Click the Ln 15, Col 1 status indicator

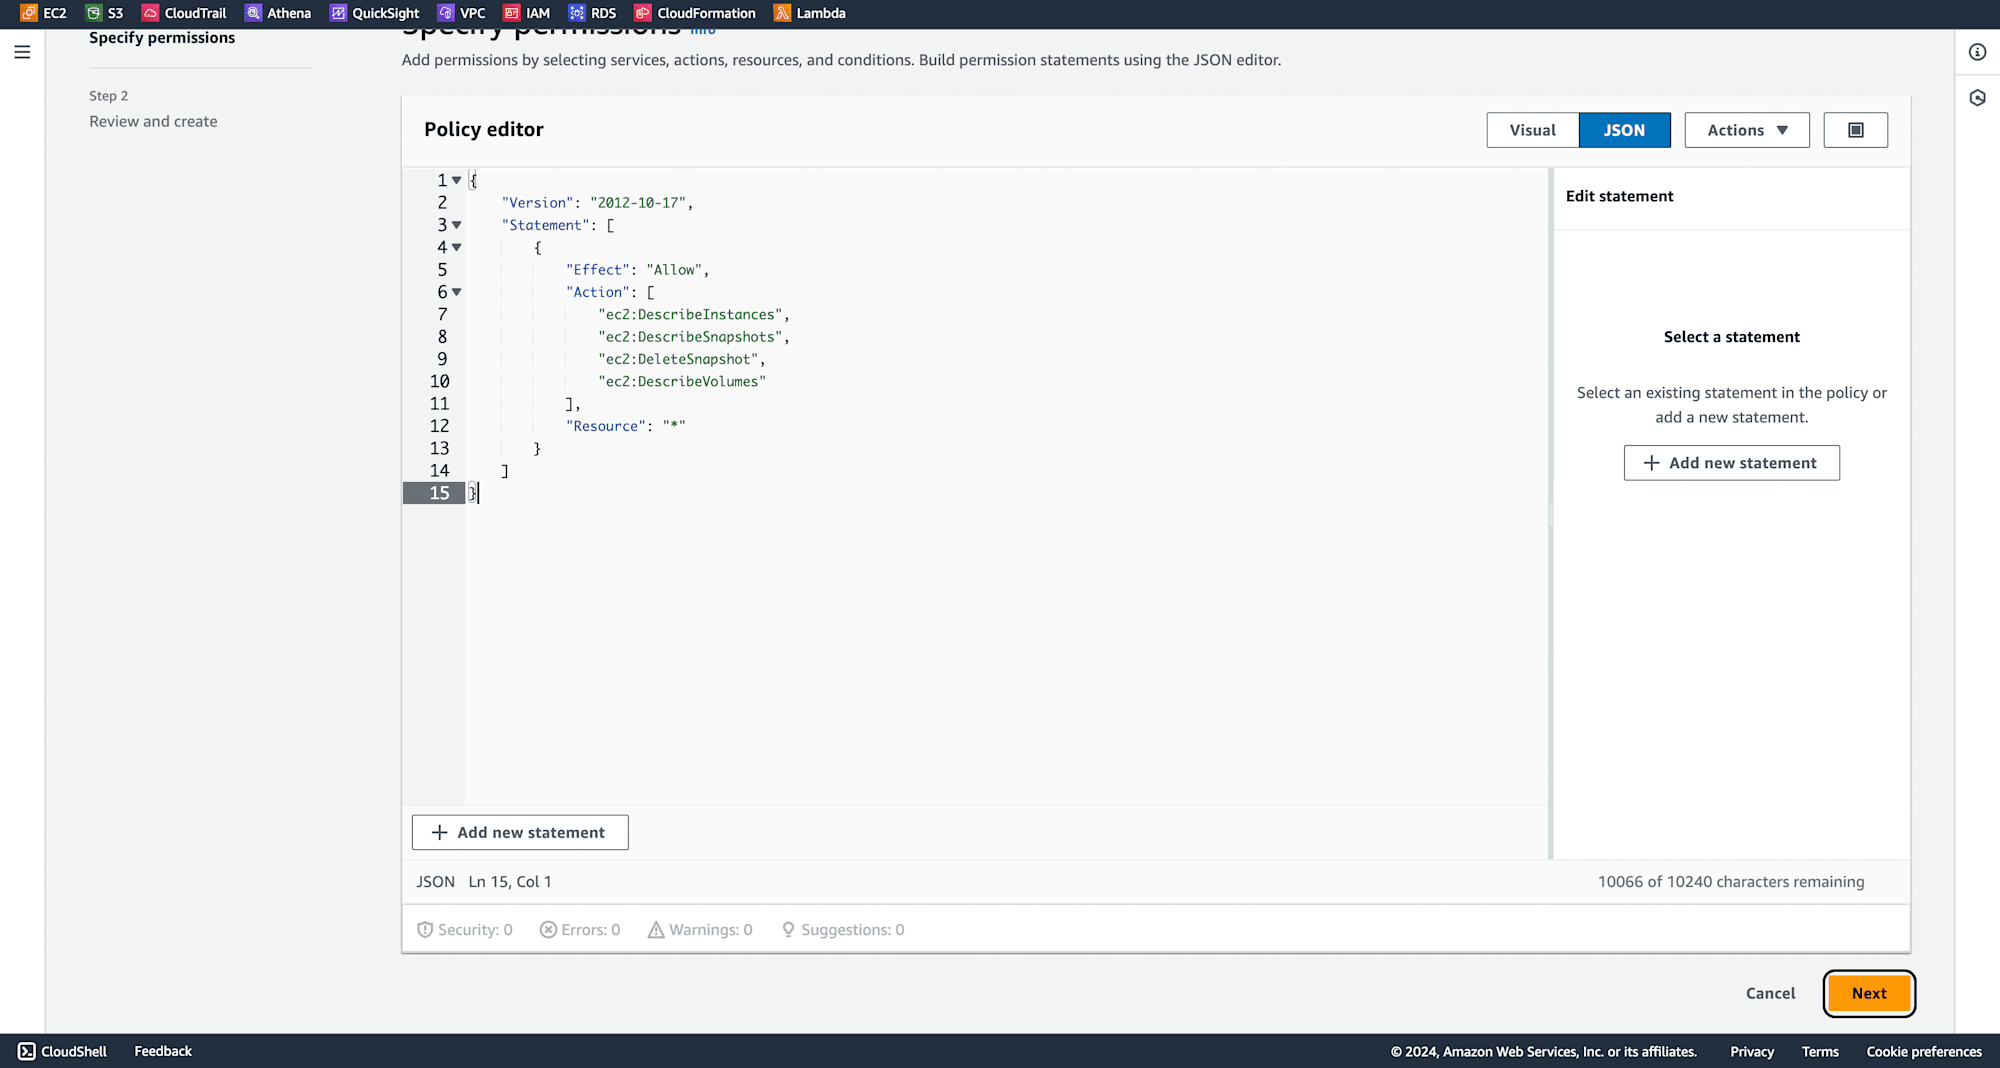click(x=510, y=882)
